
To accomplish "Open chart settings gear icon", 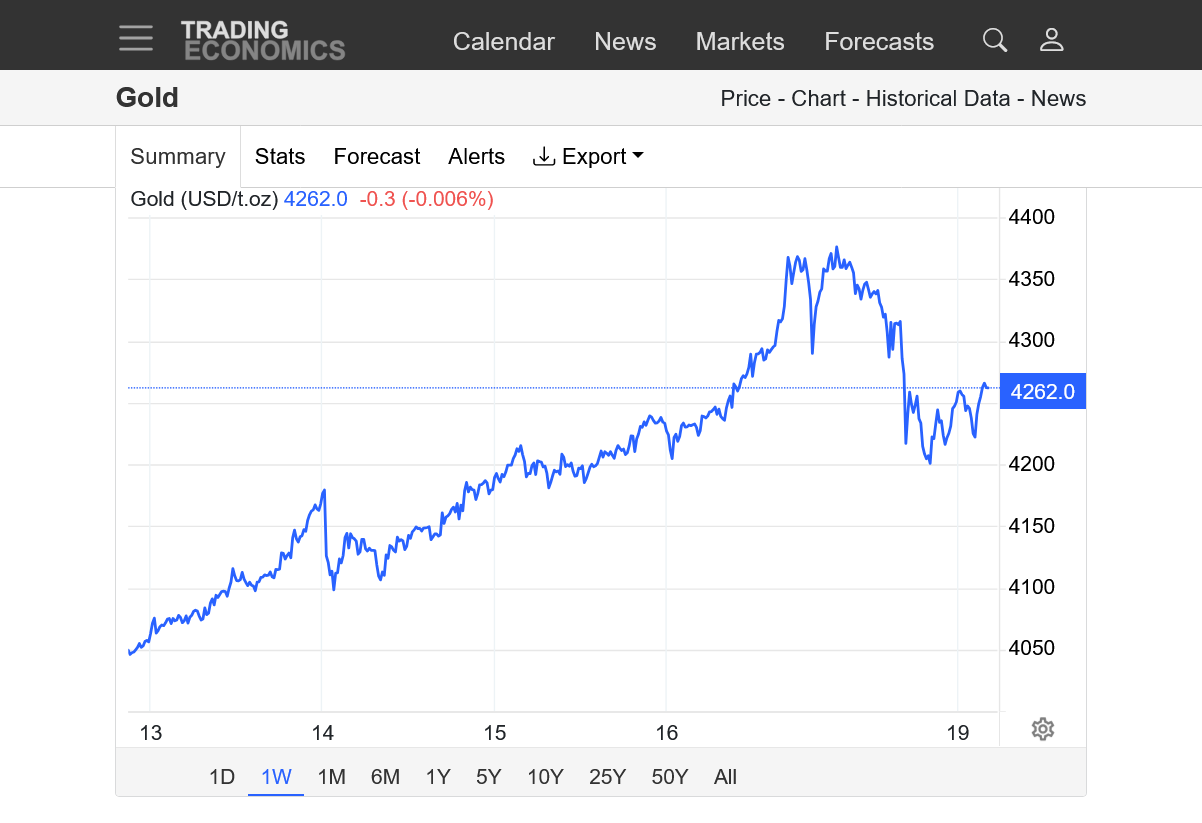I will (1042, 729).
